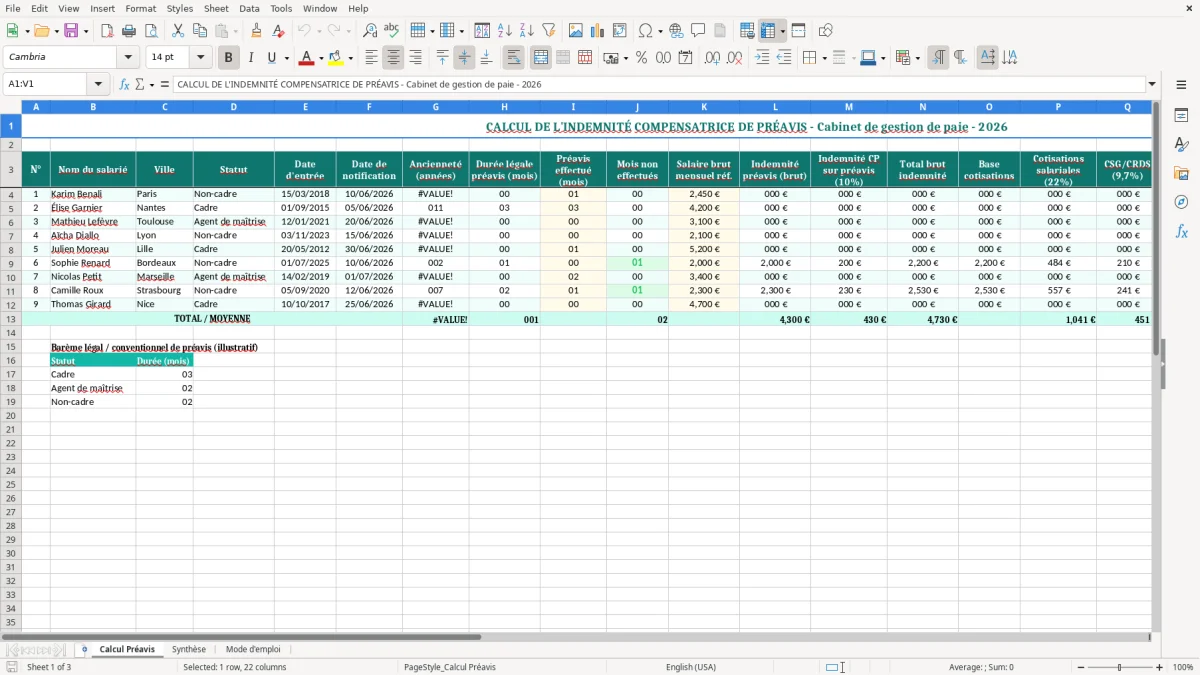Open the Styles menu
1200x675 pixels.
[x=180, y=8]
